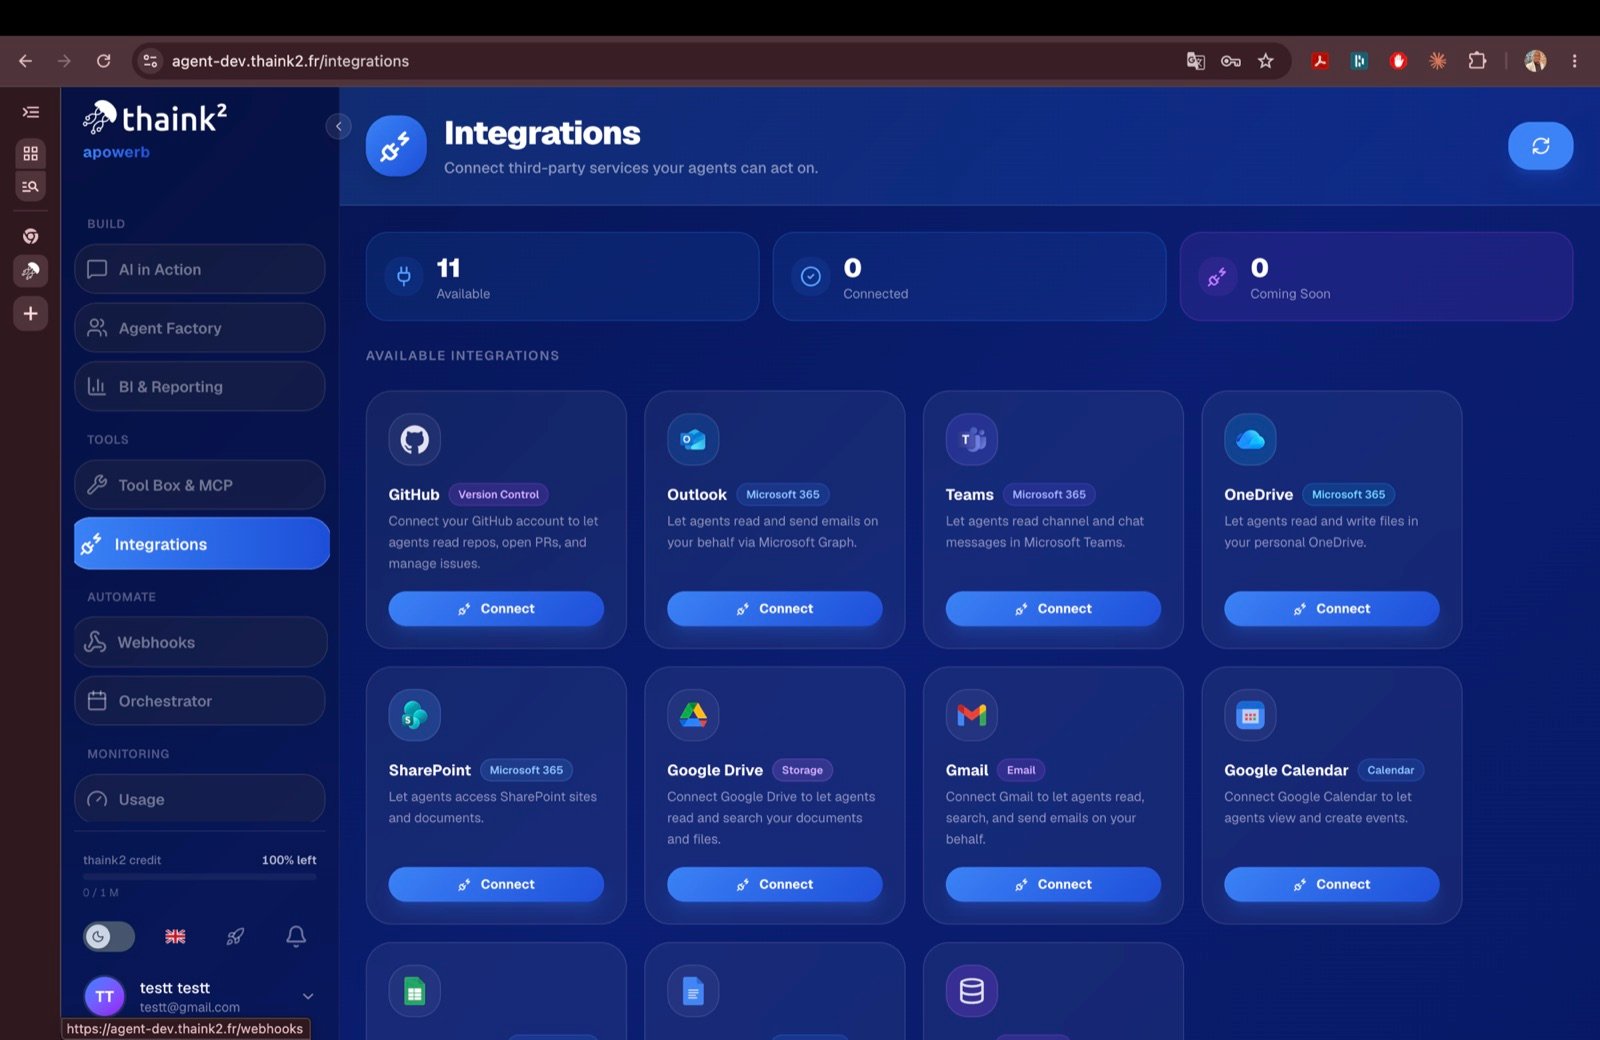Click the site info icon in address bar

click(x=150, y=61)
